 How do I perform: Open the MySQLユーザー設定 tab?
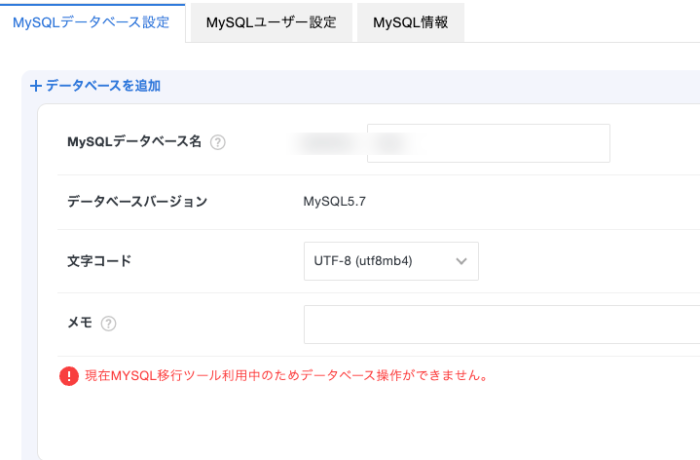point(271,21)
